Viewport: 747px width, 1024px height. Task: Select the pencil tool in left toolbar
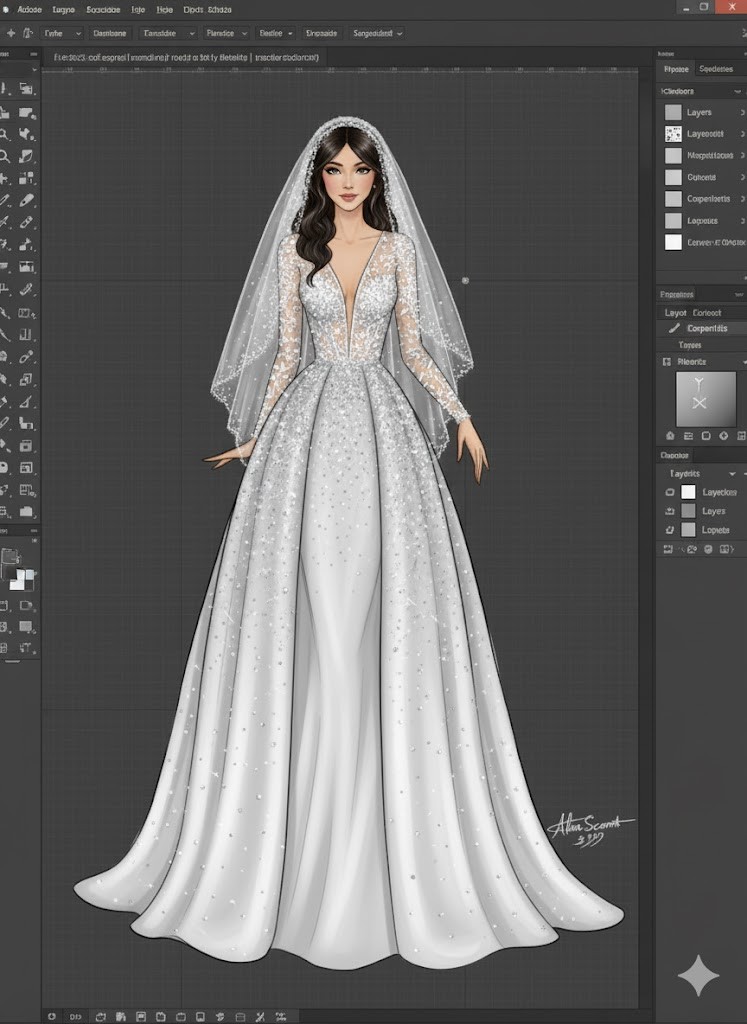(x=27, y=200)
